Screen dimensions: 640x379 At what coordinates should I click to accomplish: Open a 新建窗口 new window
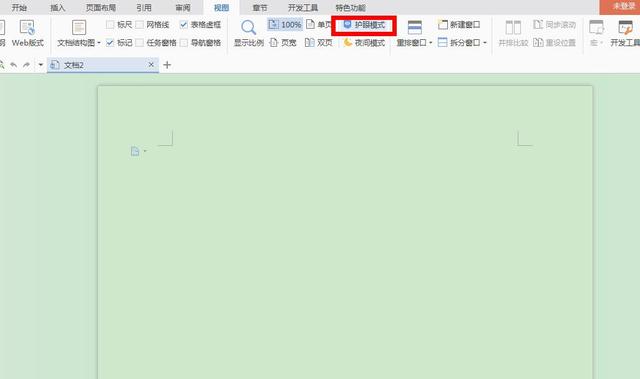coord(459,25)
